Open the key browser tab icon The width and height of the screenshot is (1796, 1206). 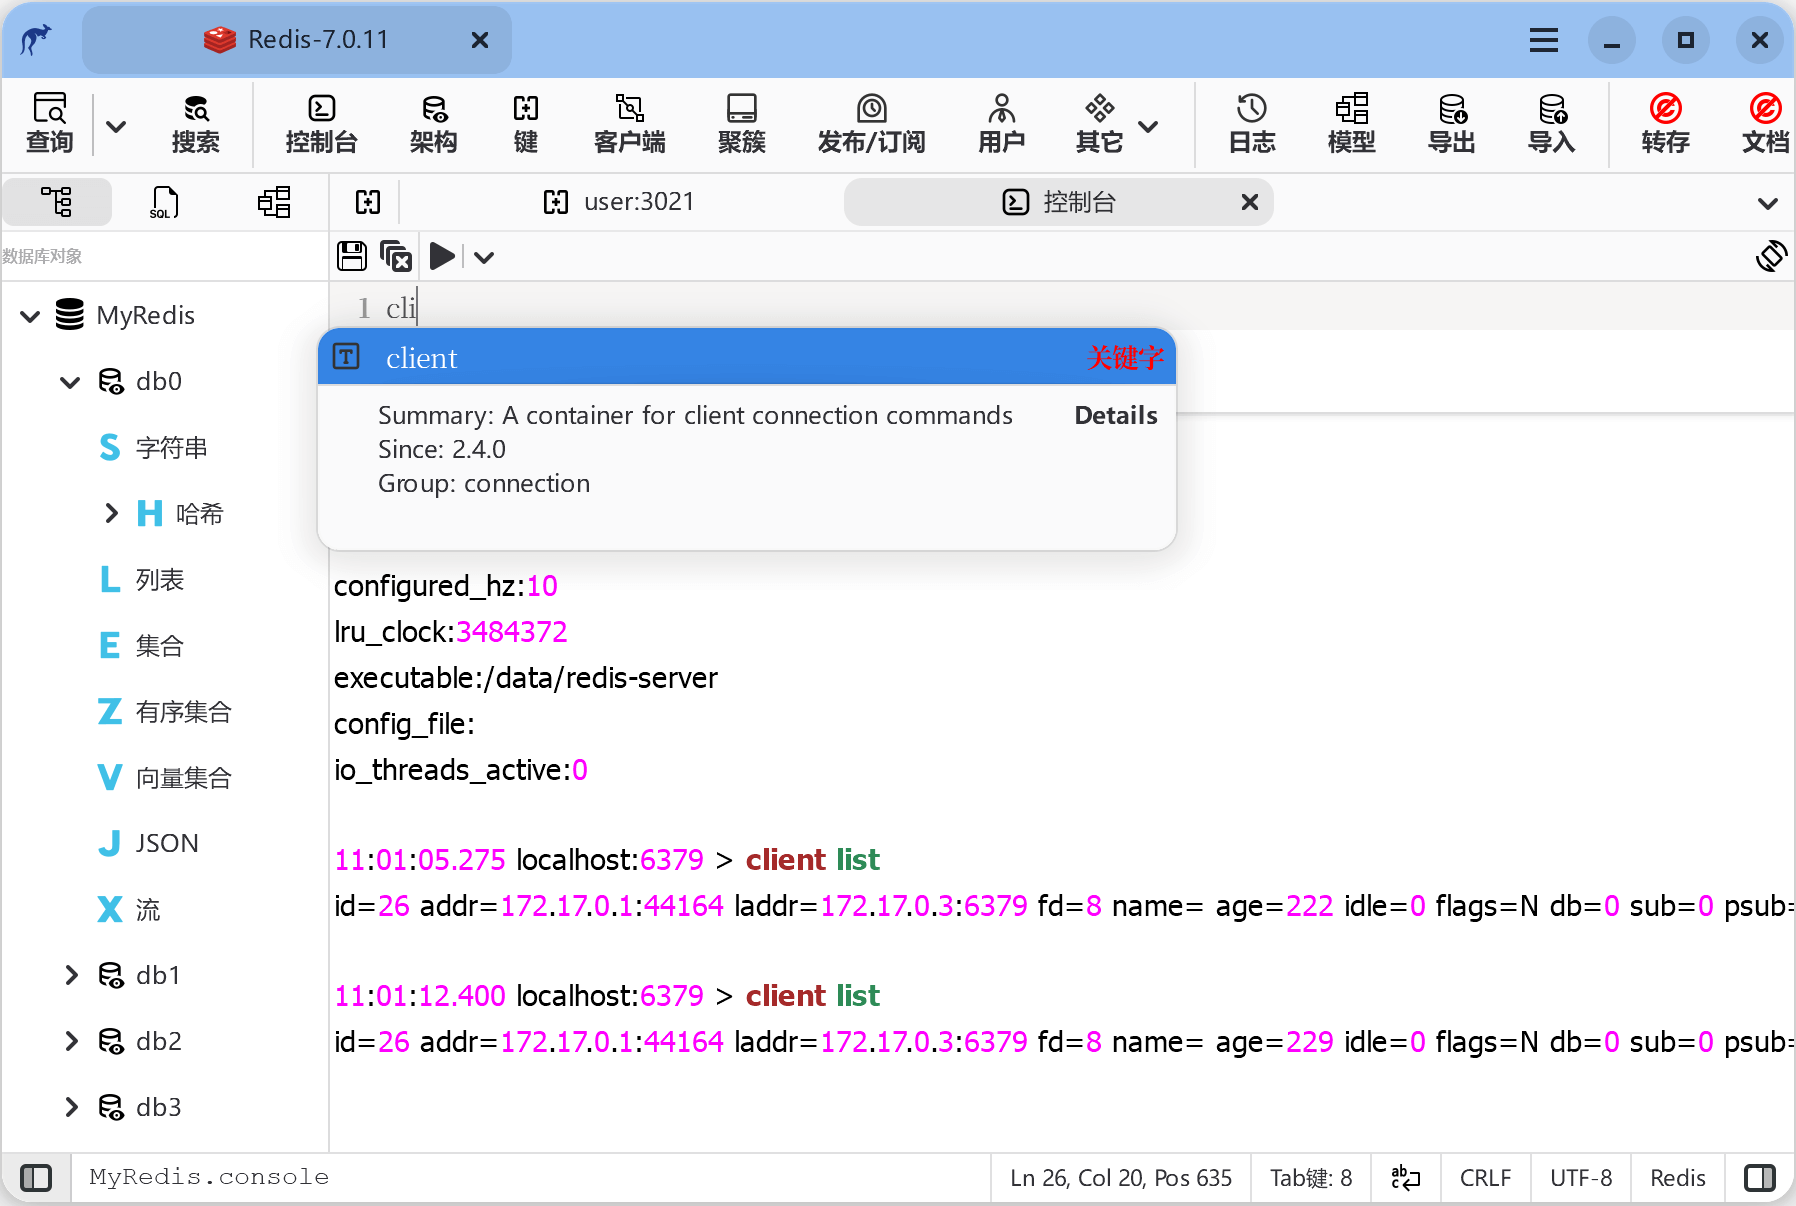368,202
